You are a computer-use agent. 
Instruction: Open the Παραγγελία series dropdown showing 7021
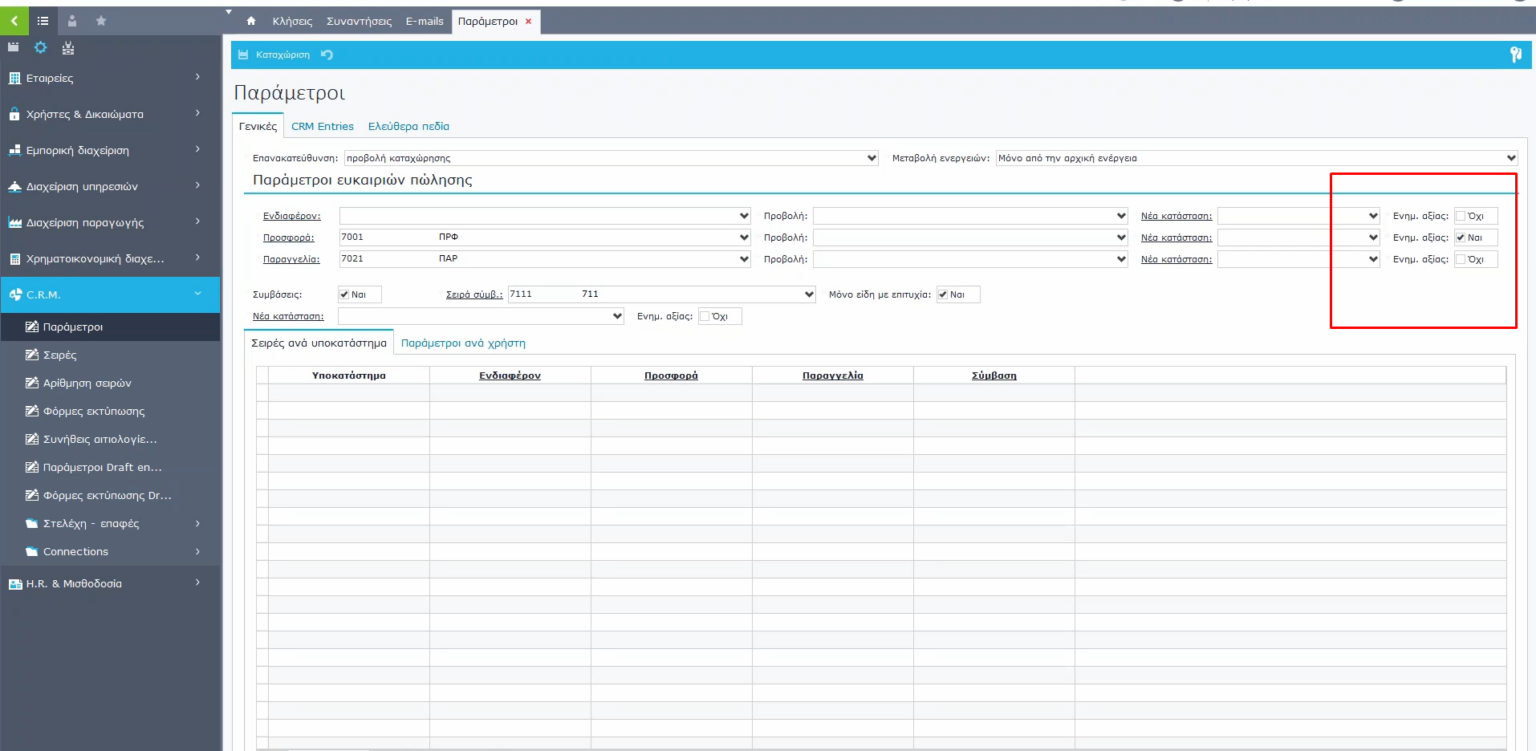545,259
